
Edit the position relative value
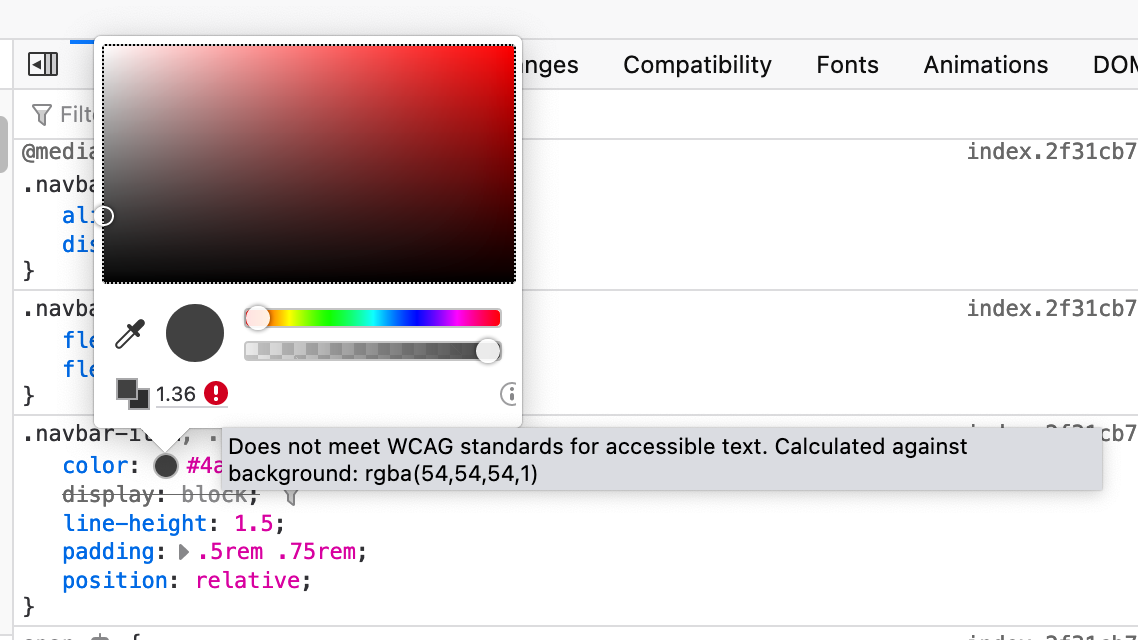247,580
